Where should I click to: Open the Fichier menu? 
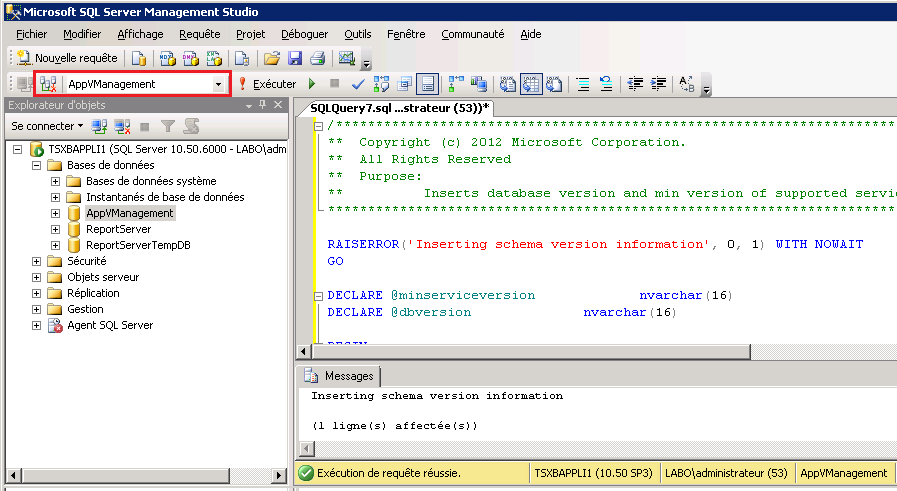pyautogui.click(x=31, y=34)
